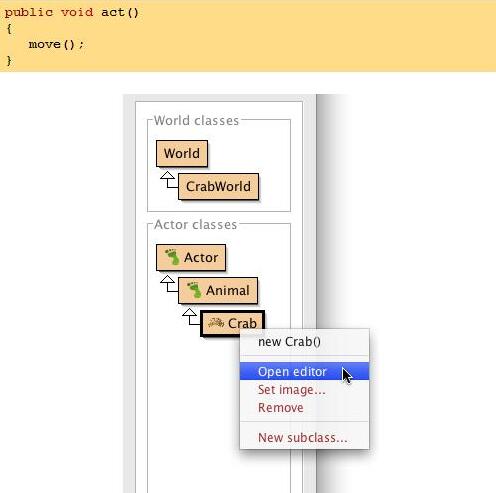
Task: Click the footprint icon on Animal class
Action: point(194,290)
